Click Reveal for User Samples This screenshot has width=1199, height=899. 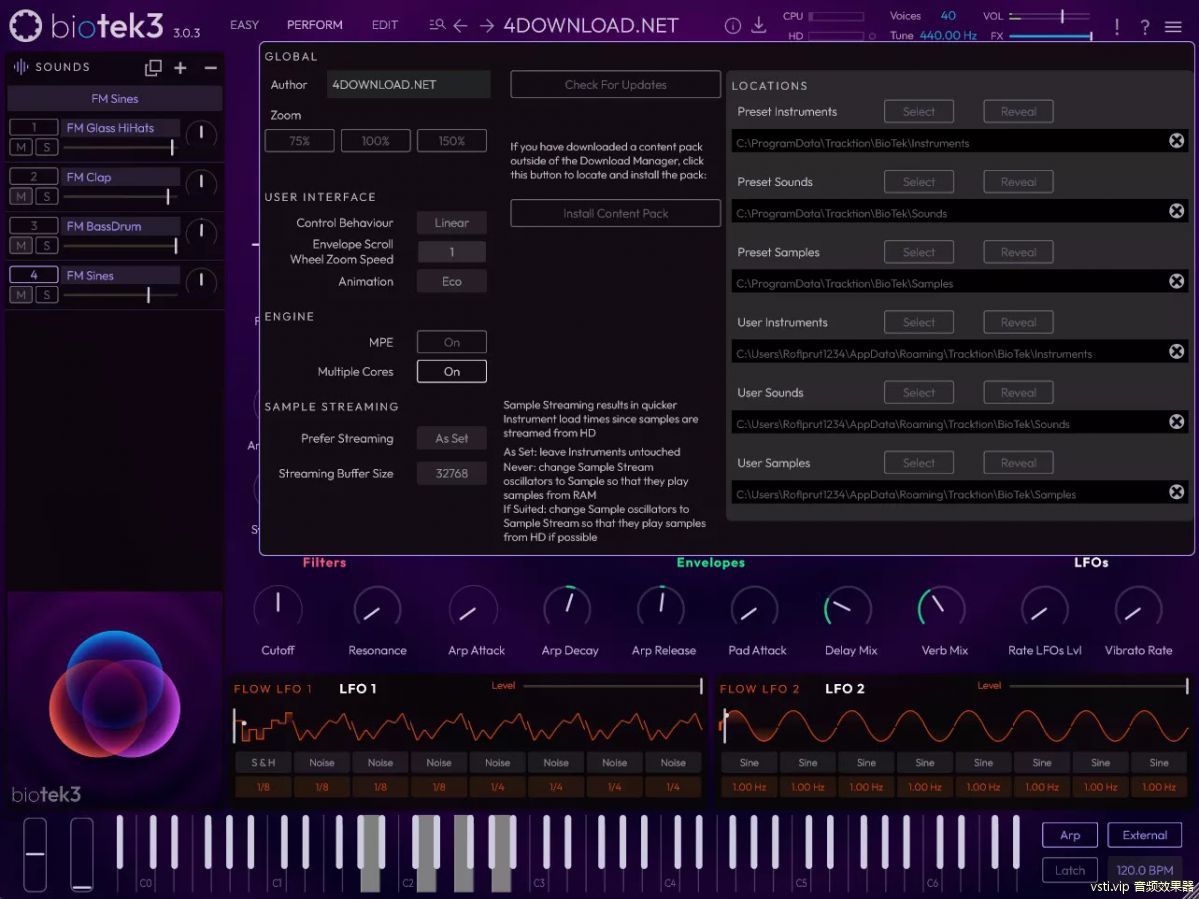pos(1019,462)
